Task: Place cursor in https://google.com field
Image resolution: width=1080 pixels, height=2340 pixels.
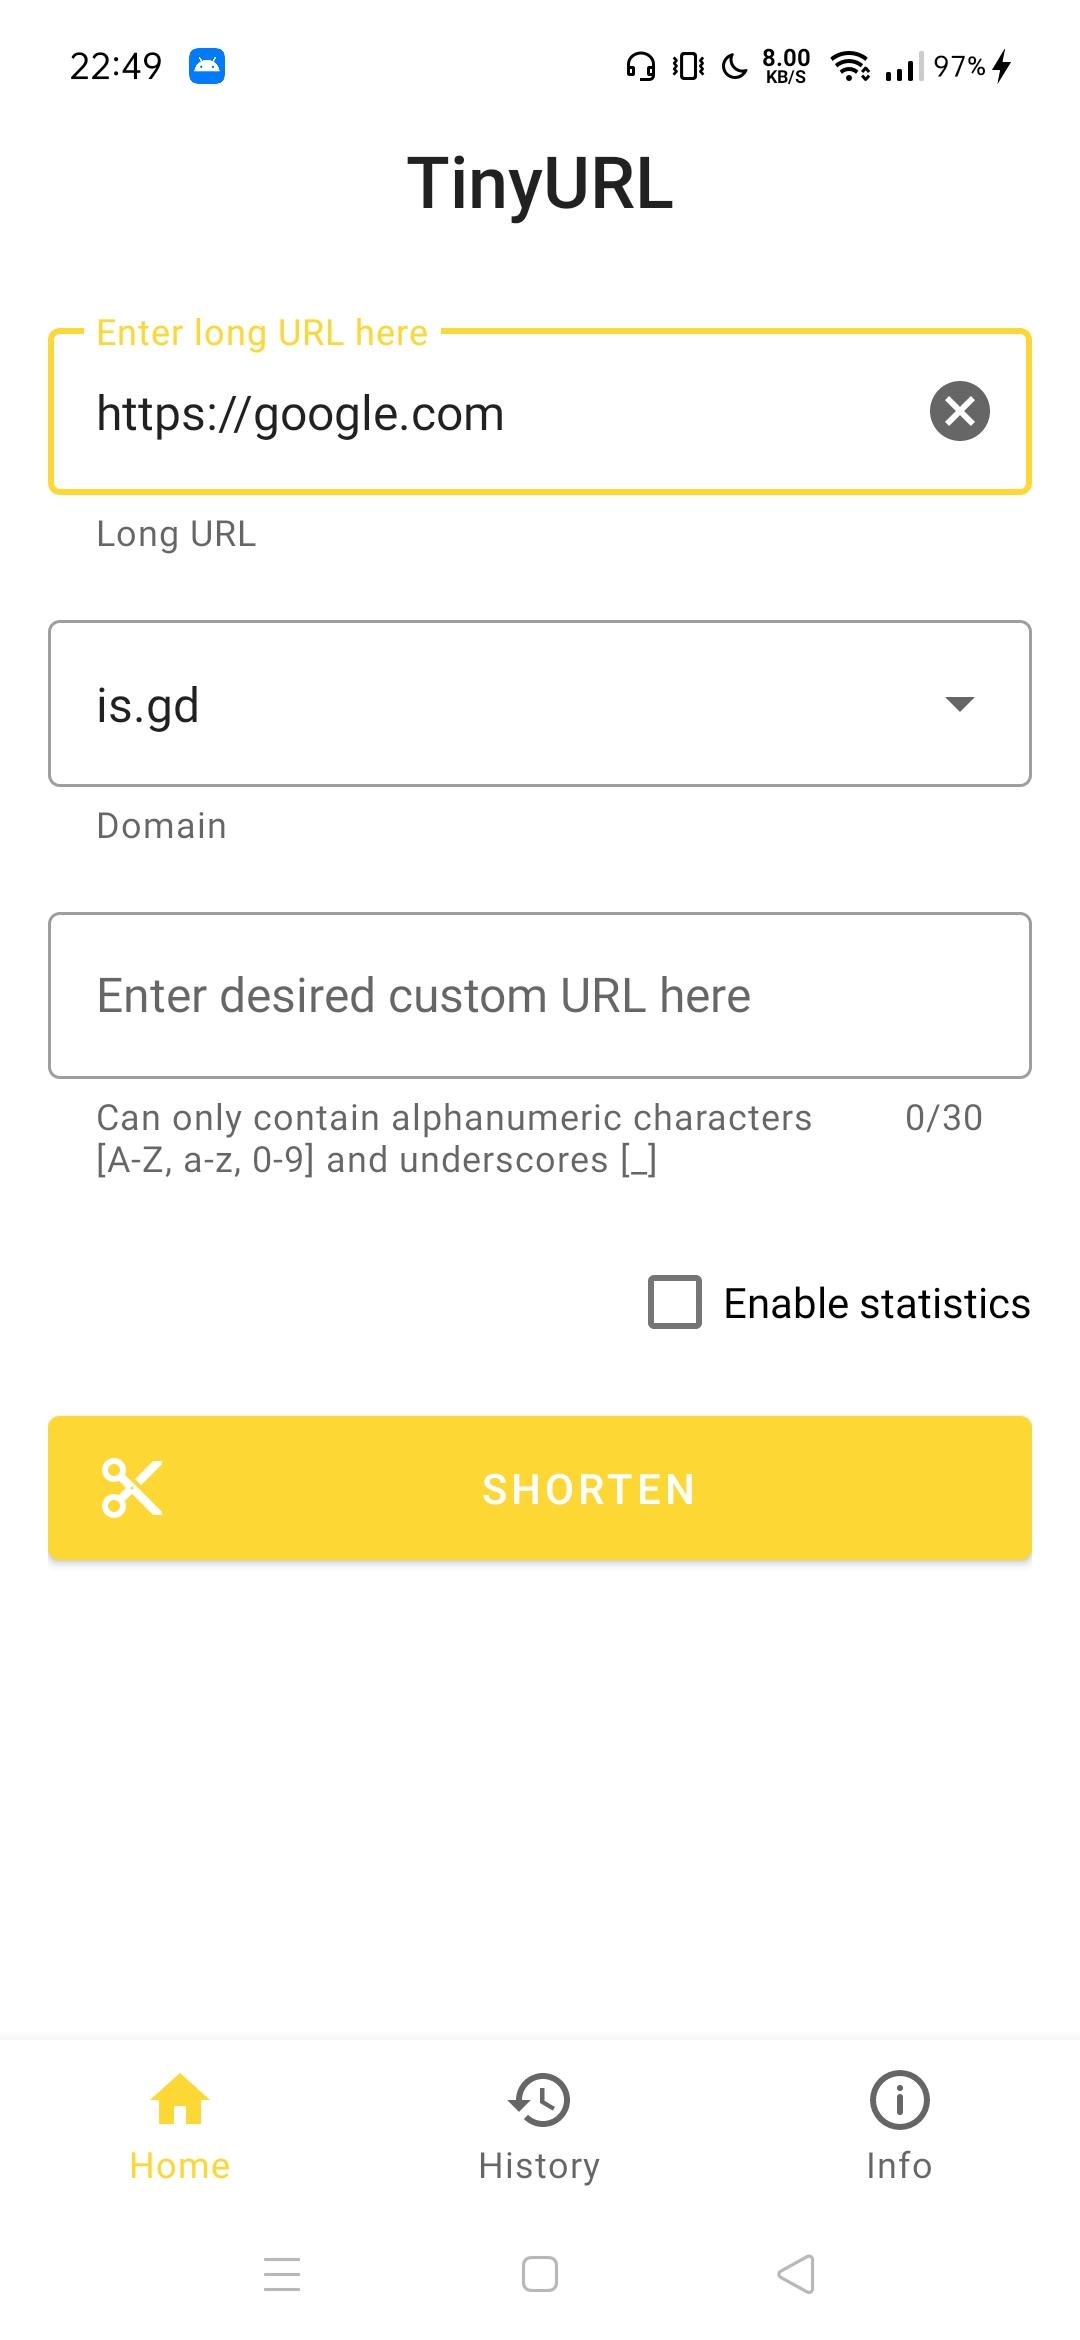Action: (x=490, y=412)
